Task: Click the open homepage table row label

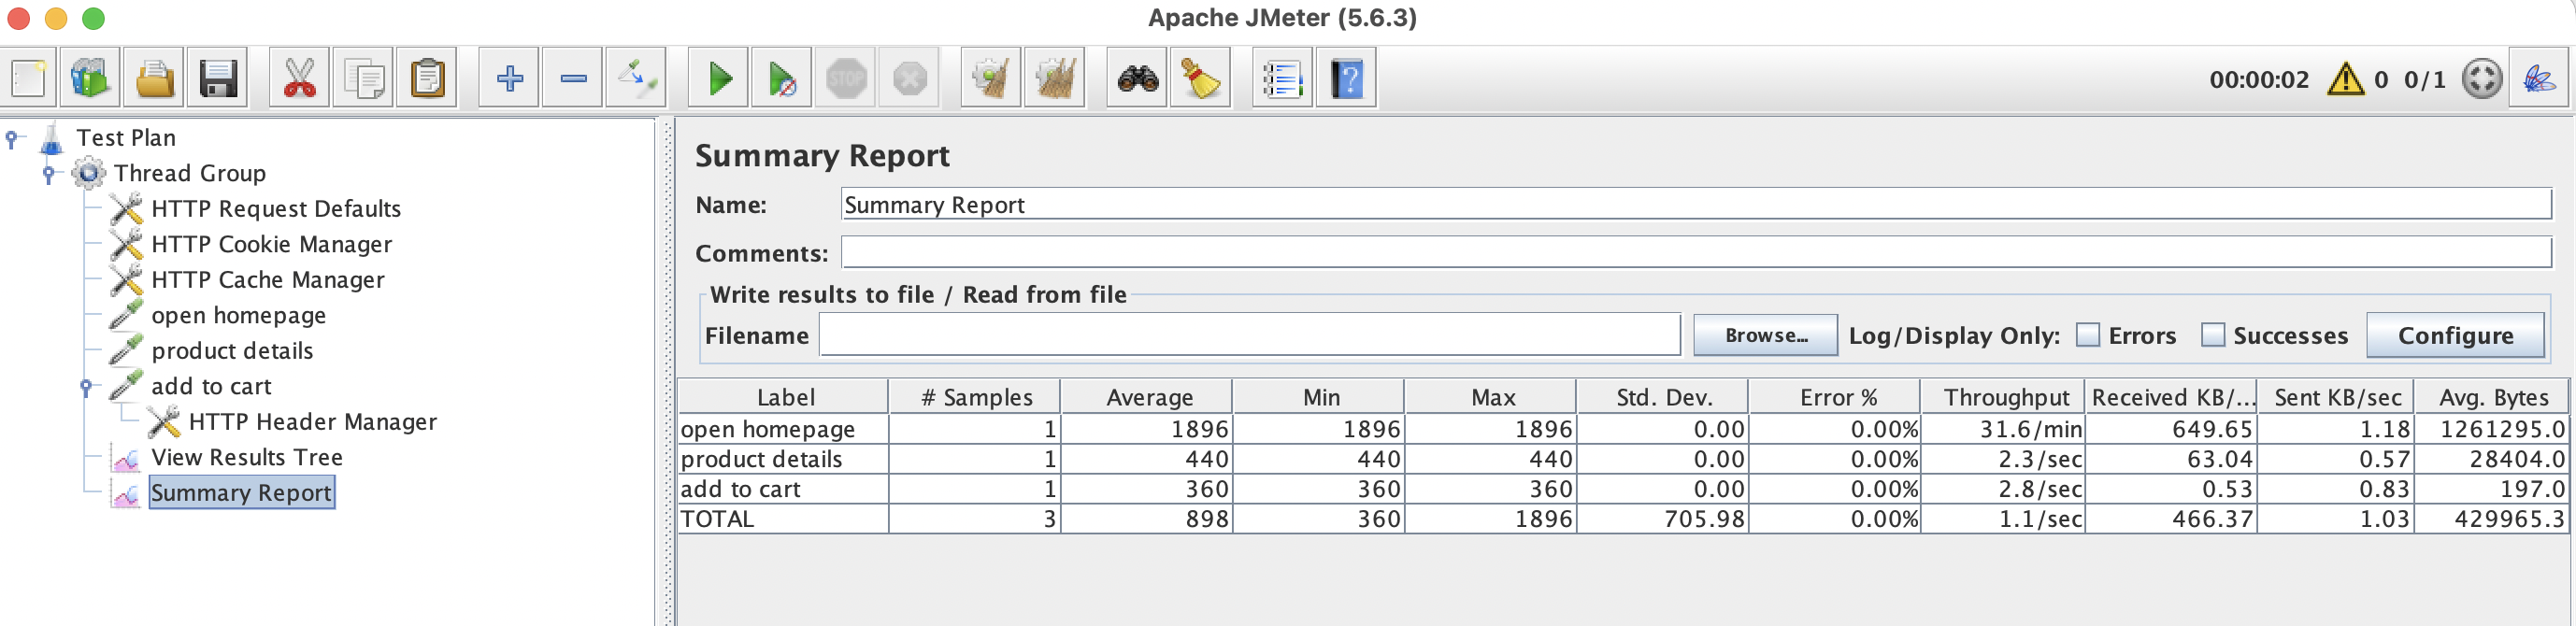Action: click(767, 429)
